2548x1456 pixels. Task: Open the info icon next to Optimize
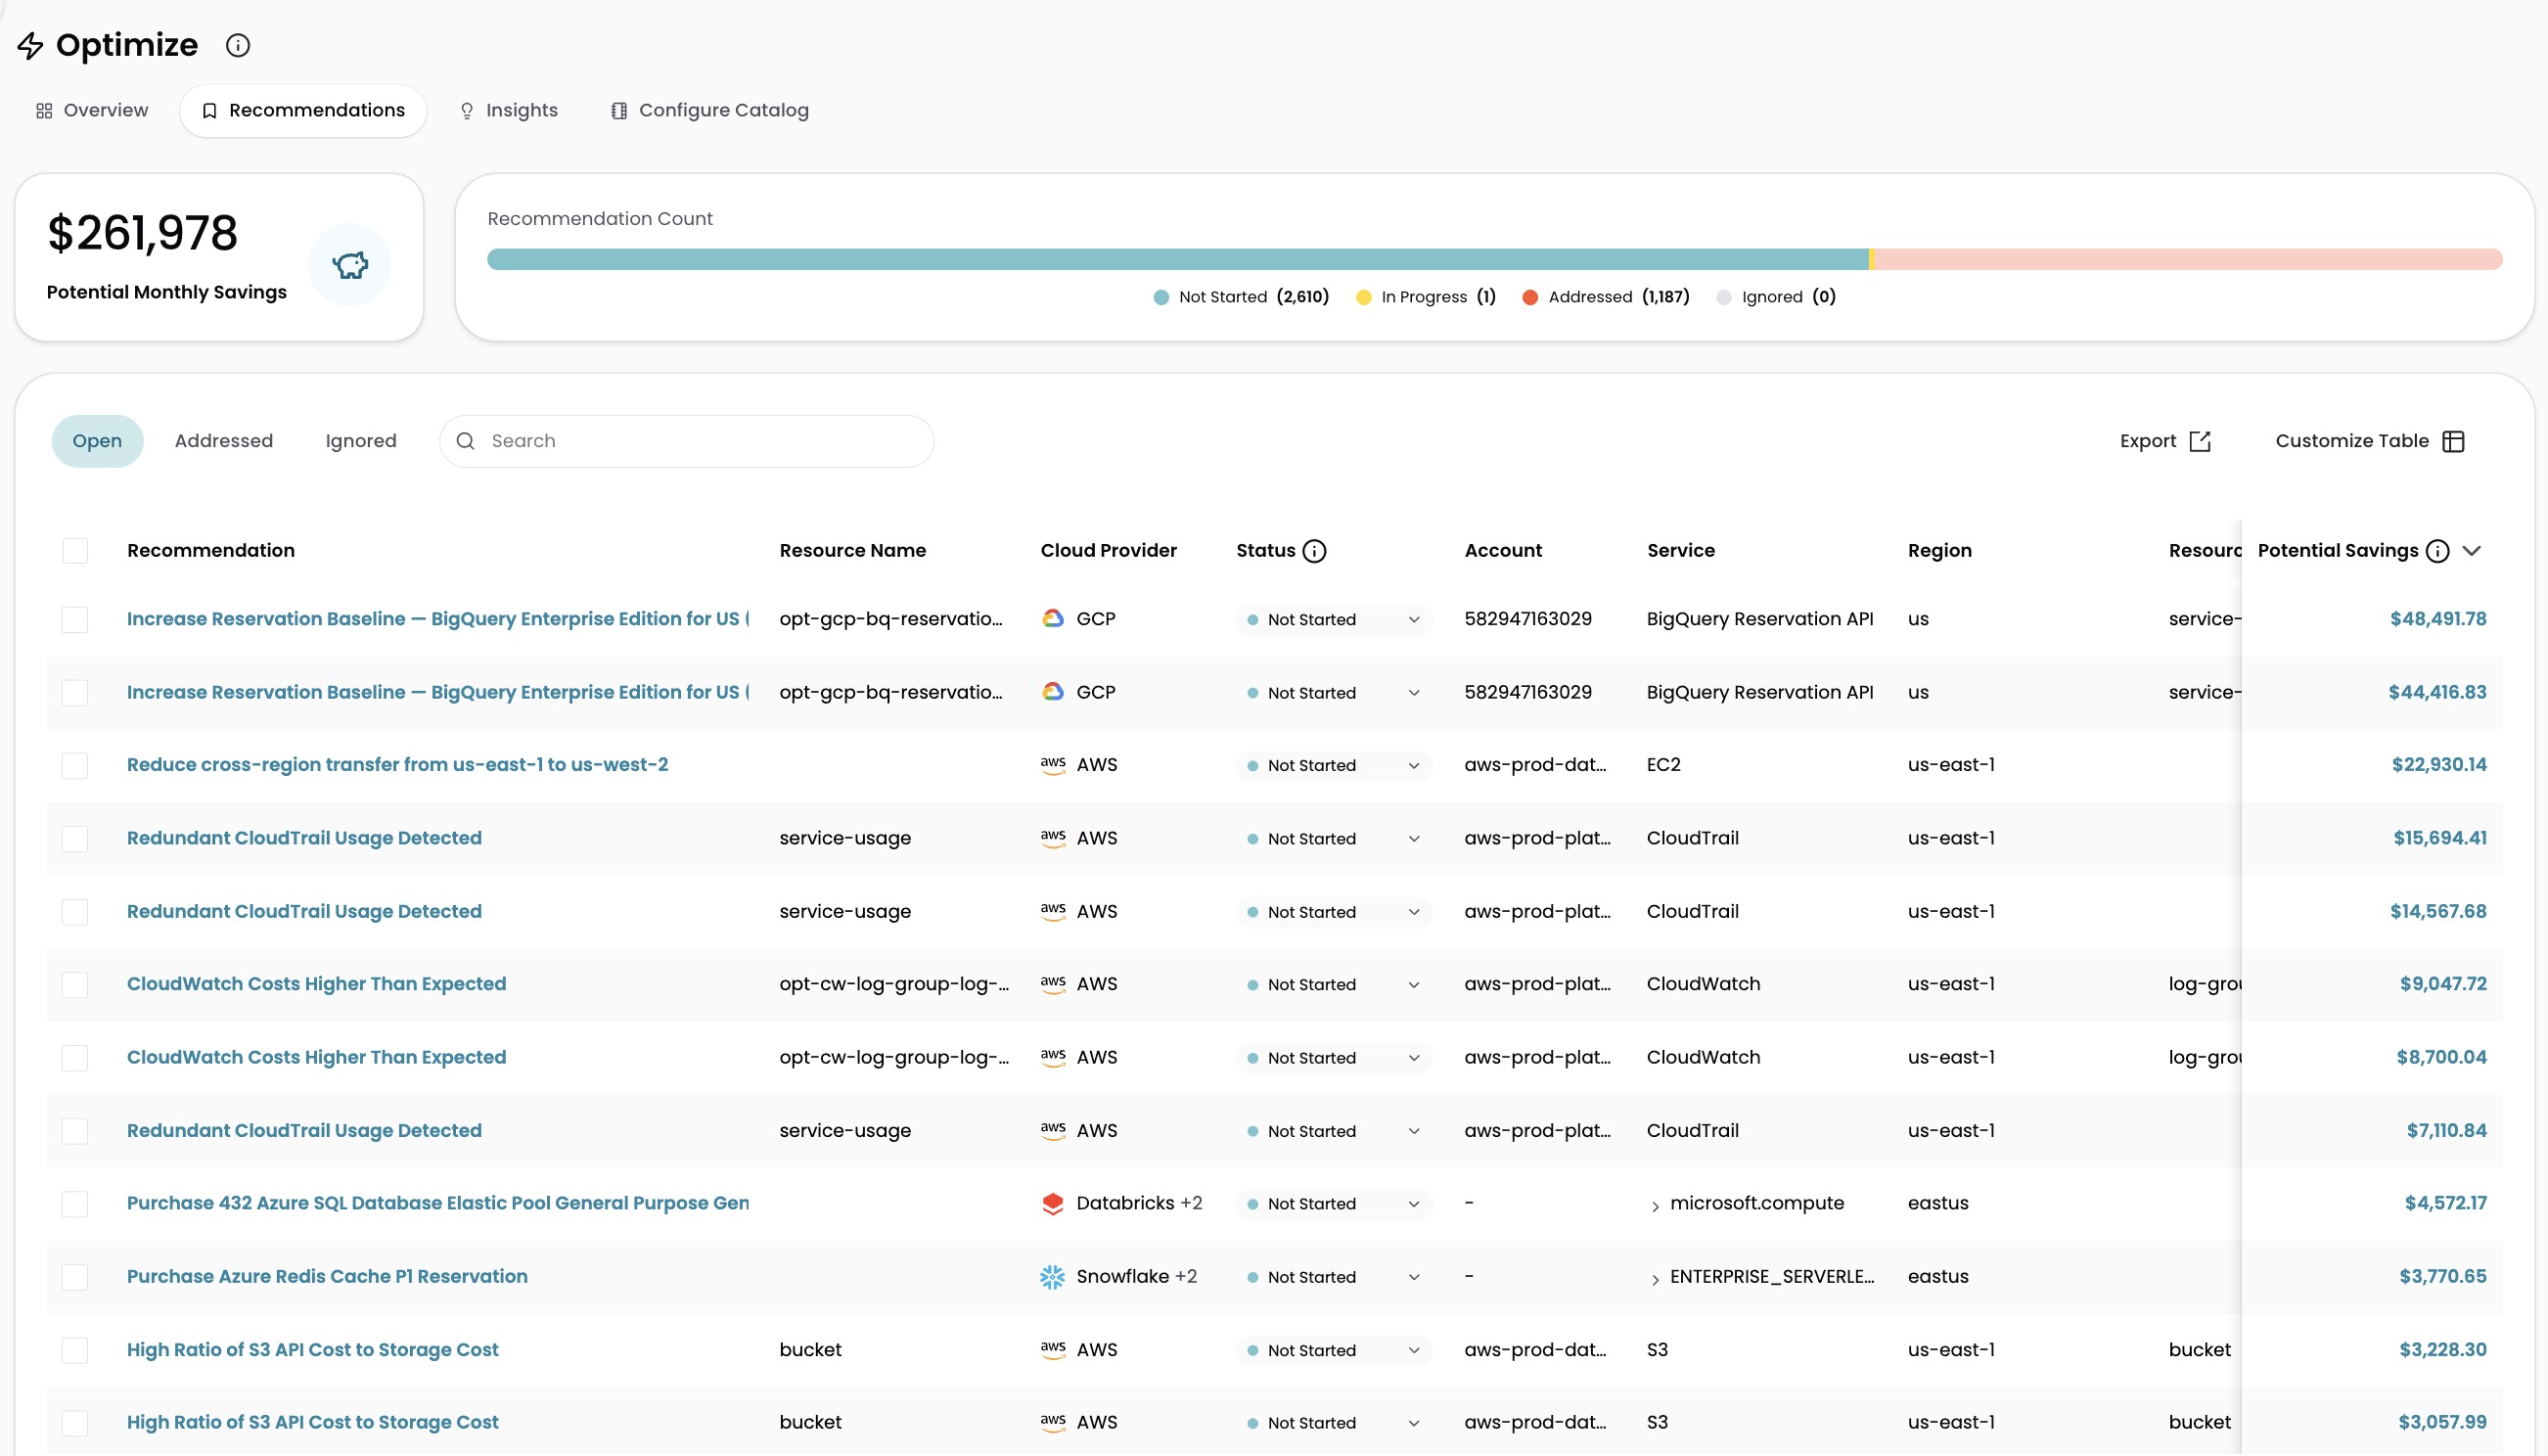coord(238,45)
